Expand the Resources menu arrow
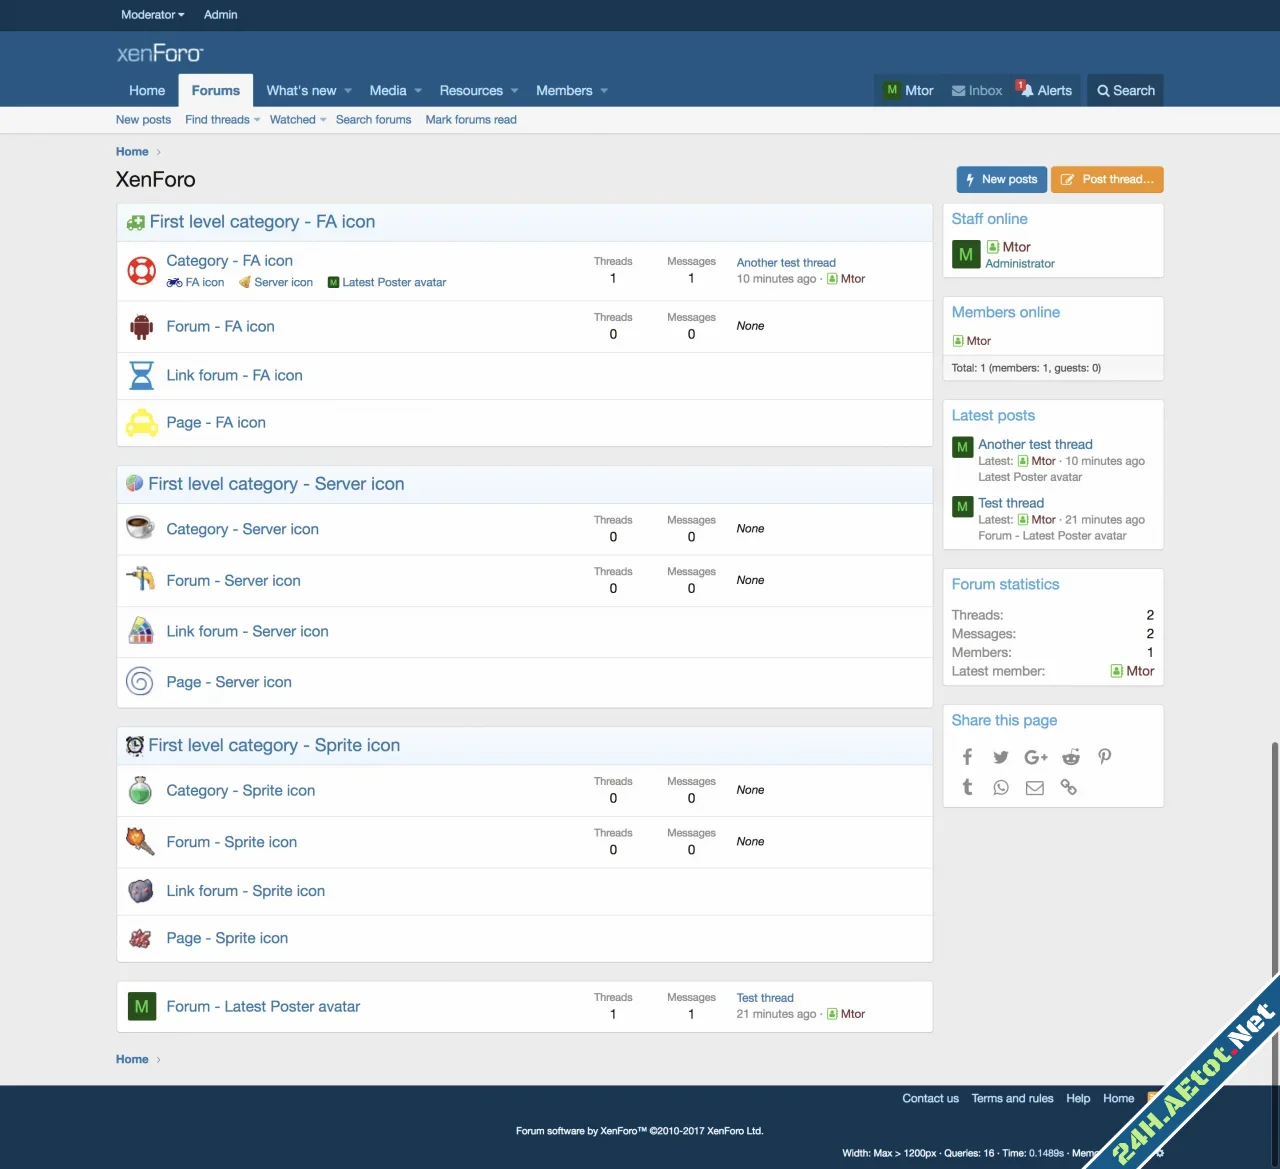1280x1169 pixels. tap(515, 91)
